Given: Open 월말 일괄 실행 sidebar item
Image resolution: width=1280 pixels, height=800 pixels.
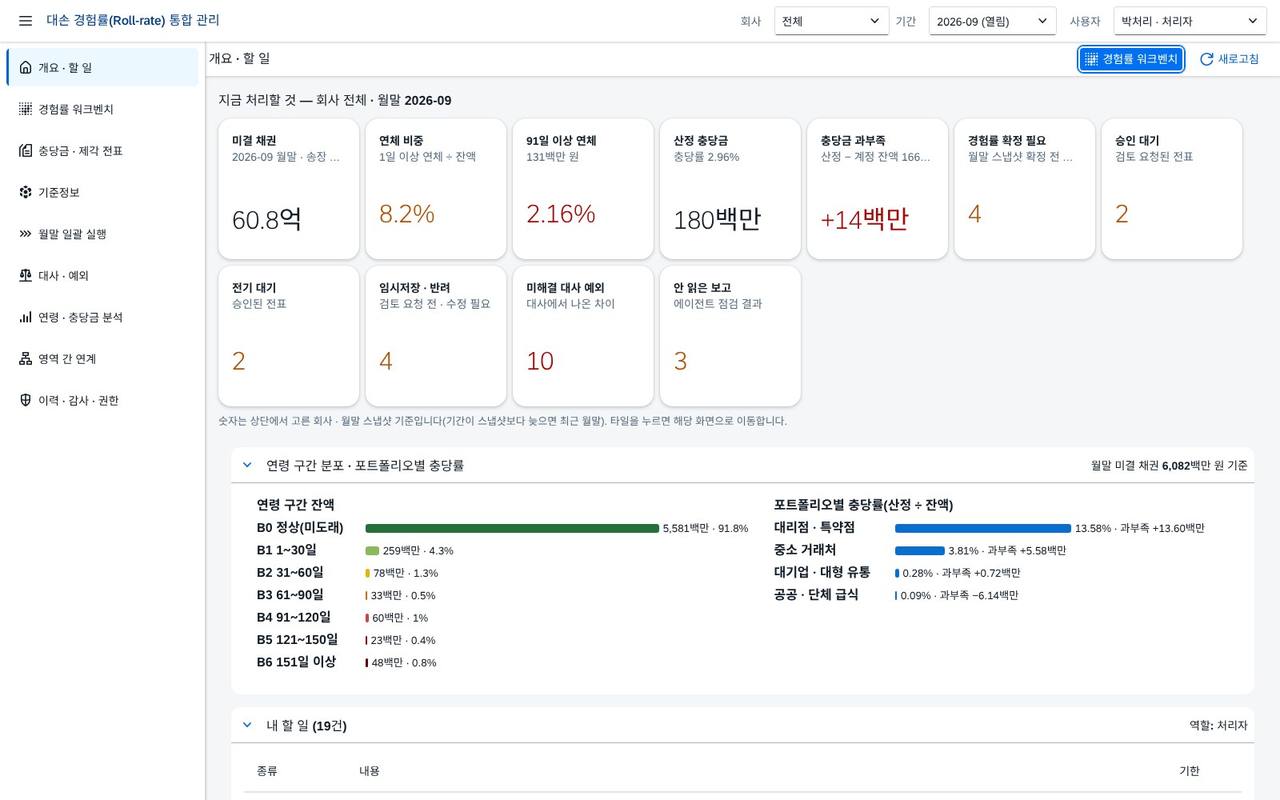Looking at the screenshot, I should click(x=102, y=234).
